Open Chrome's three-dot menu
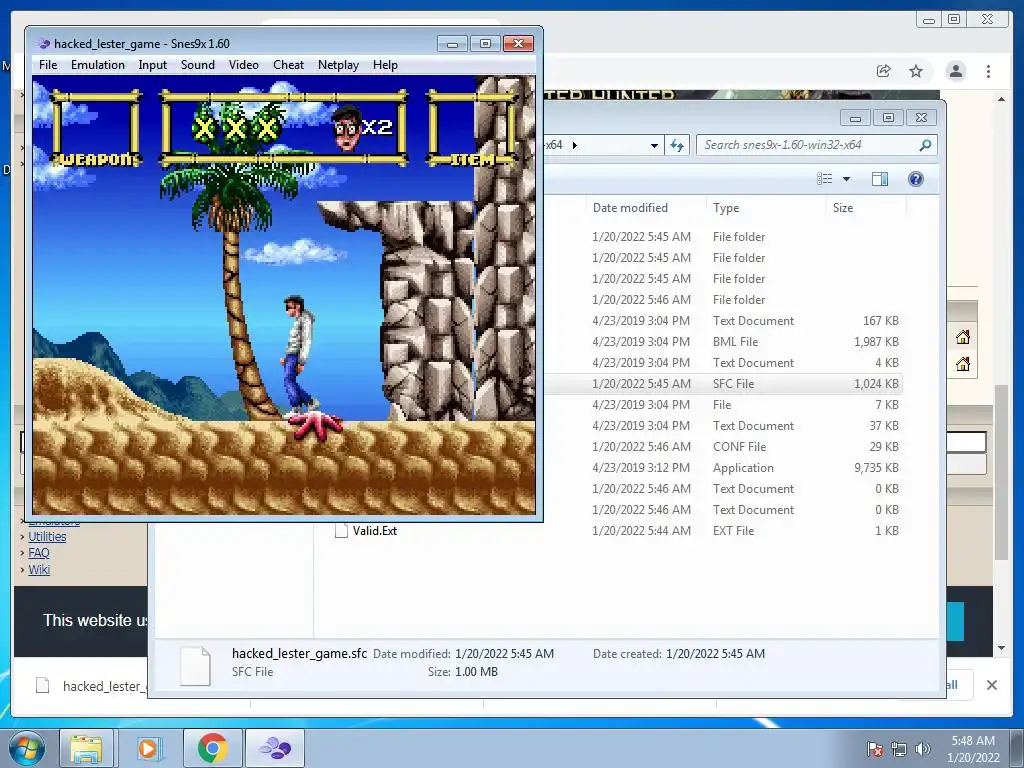Screen dimensions: 1024x768 coord(988,71)
